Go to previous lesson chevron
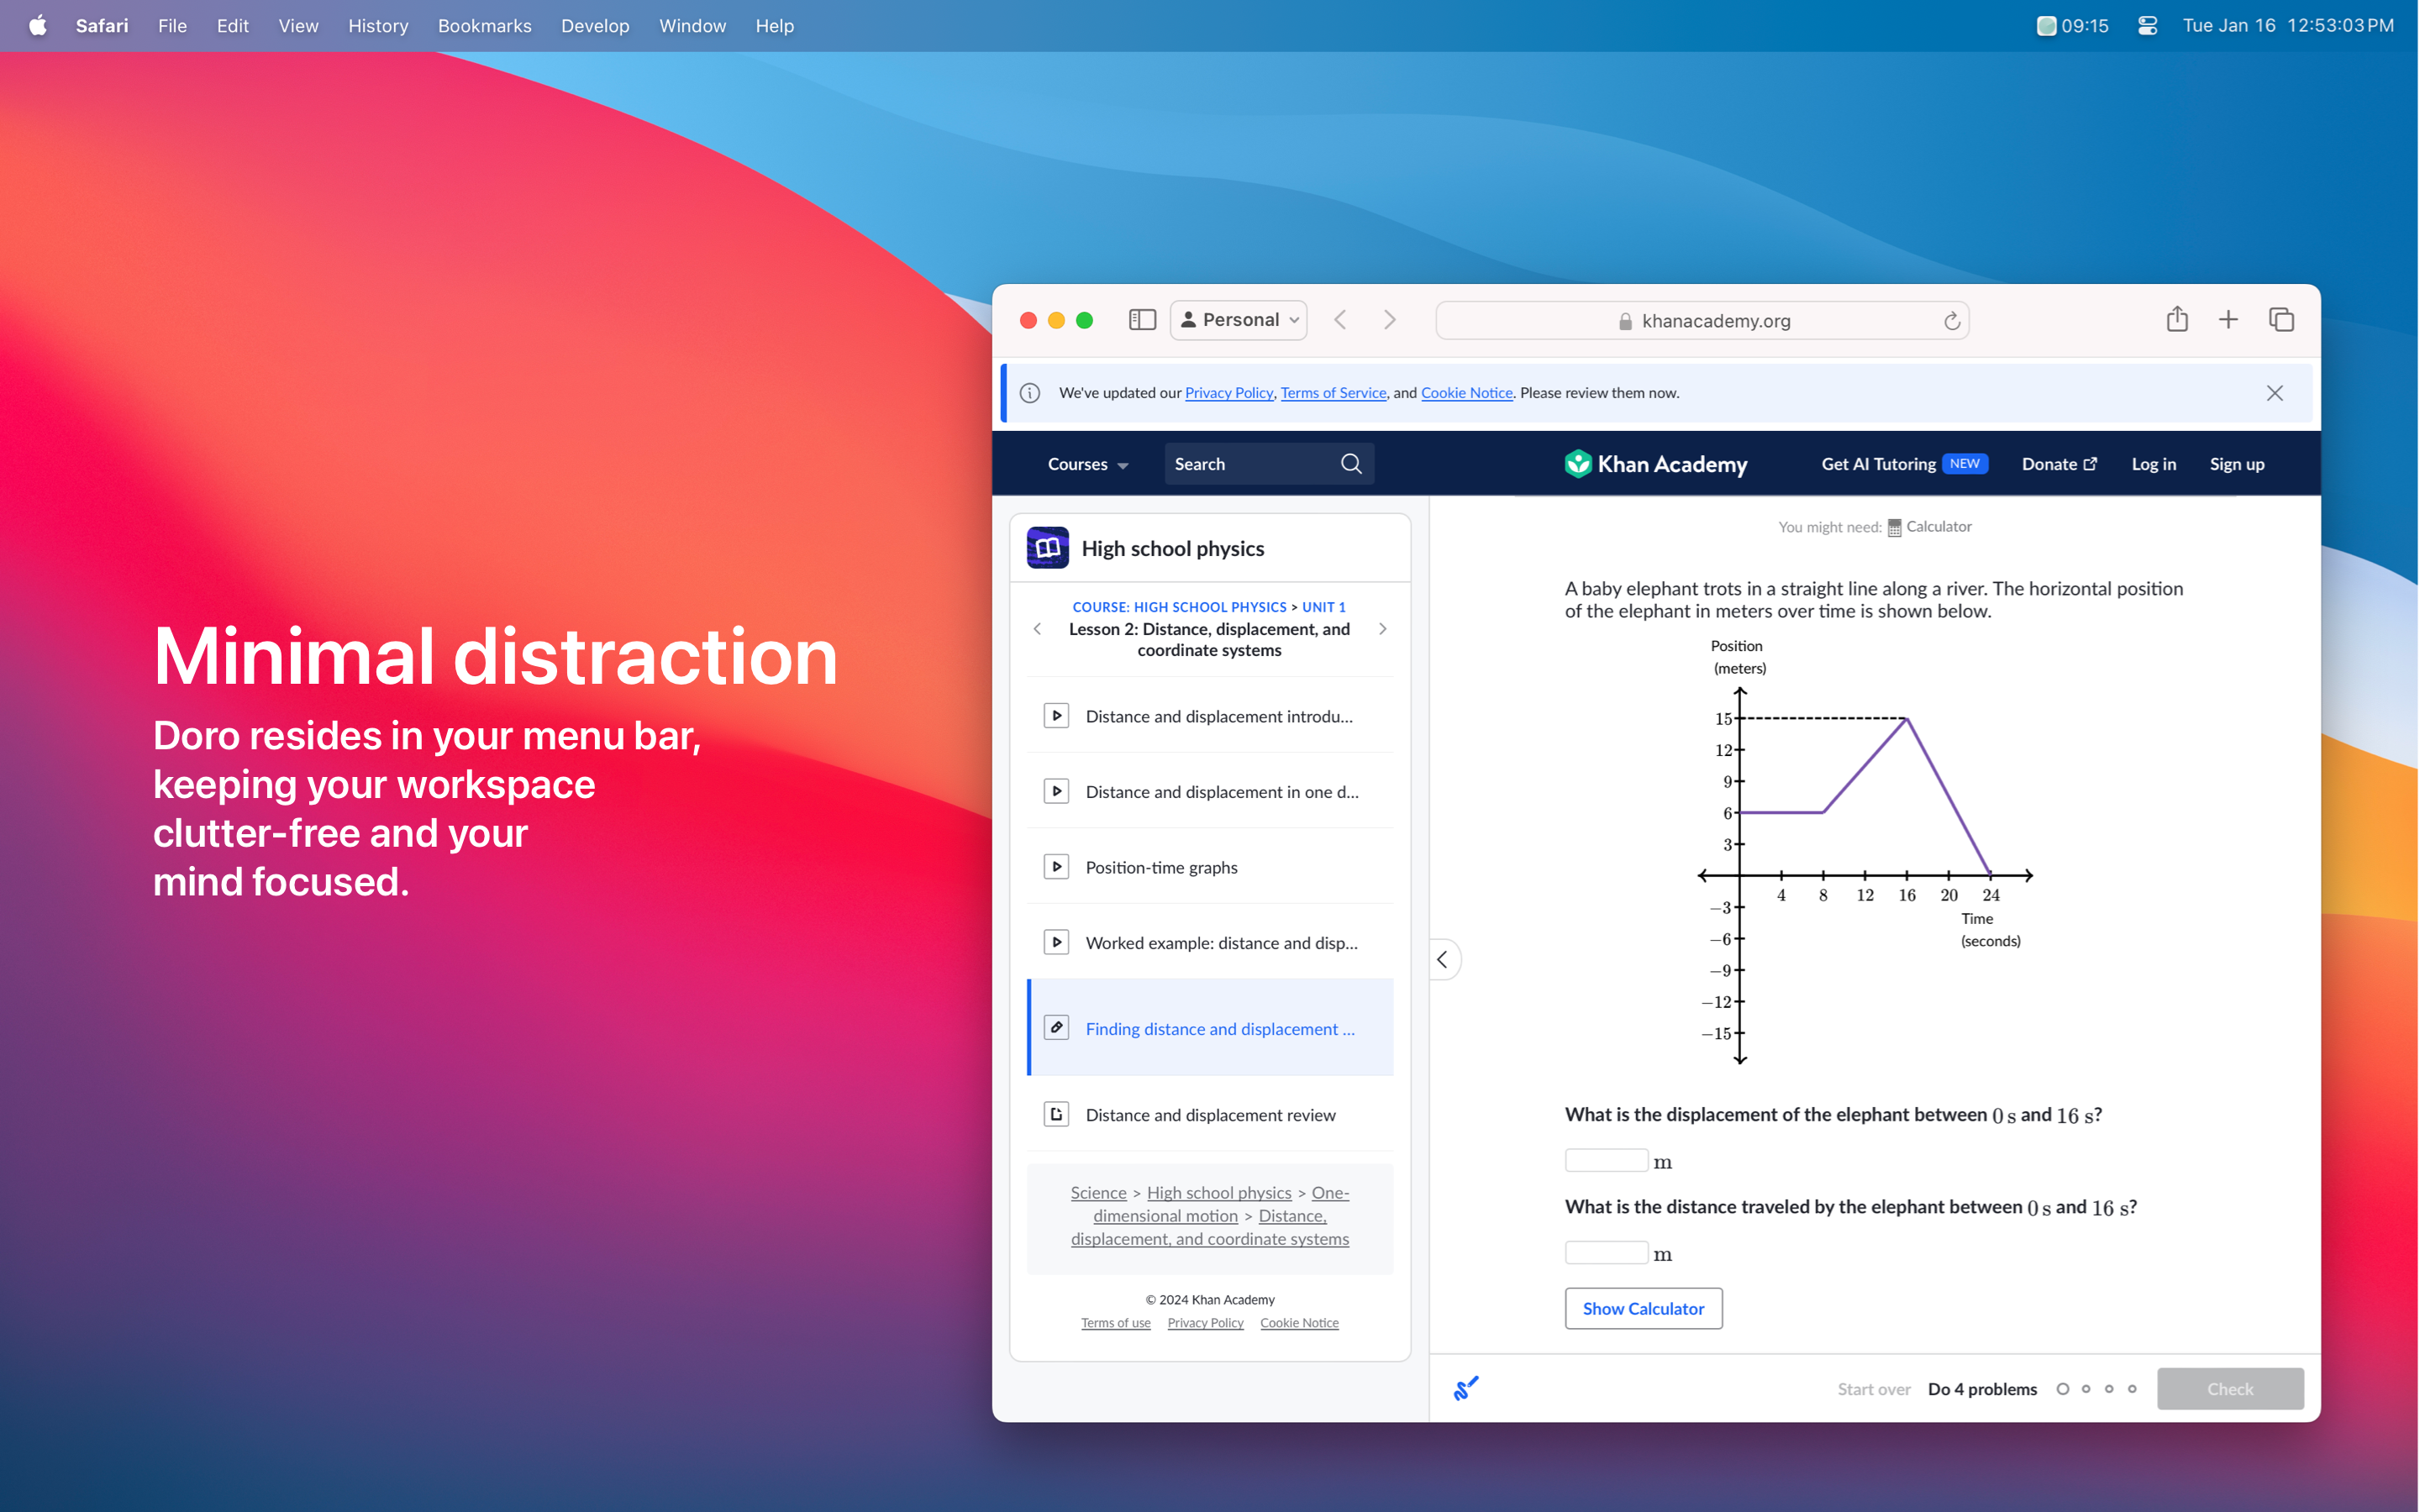The image size is (2420, 1512). pyautogui.click(x=1037, y=629)
